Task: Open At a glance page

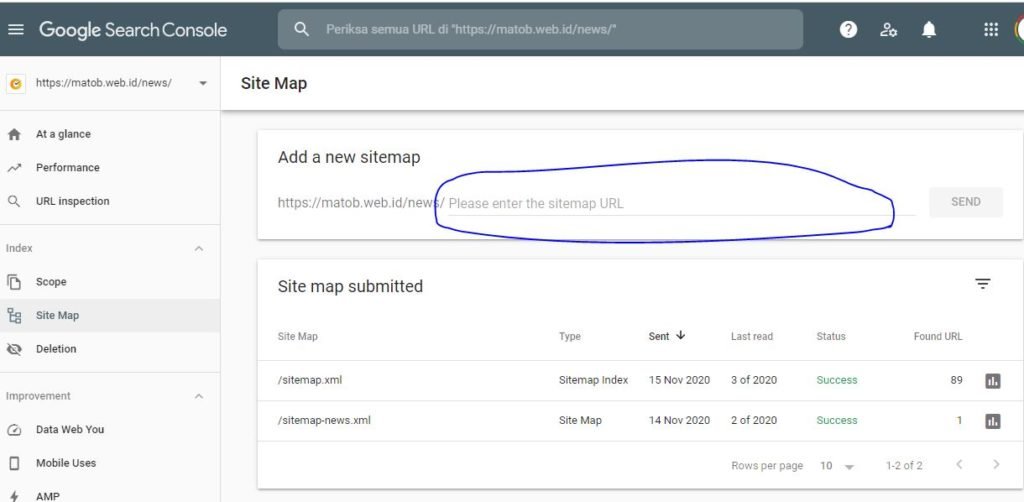Action: pos(63,134)
